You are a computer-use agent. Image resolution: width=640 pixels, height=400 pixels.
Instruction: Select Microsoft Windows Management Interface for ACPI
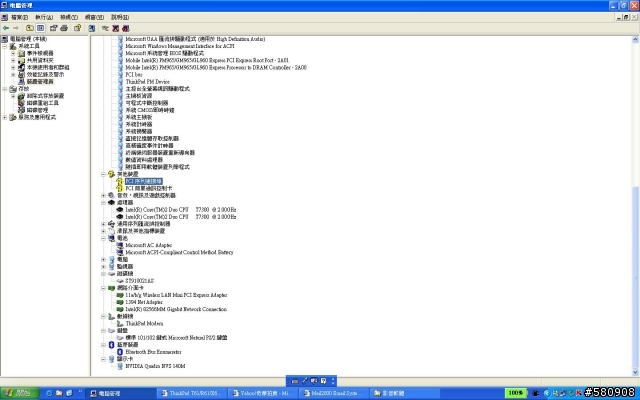point(180,46)
